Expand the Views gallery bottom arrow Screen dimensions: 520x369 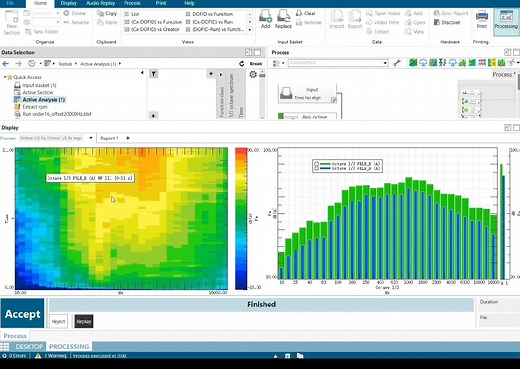click(x=250, y=30)
